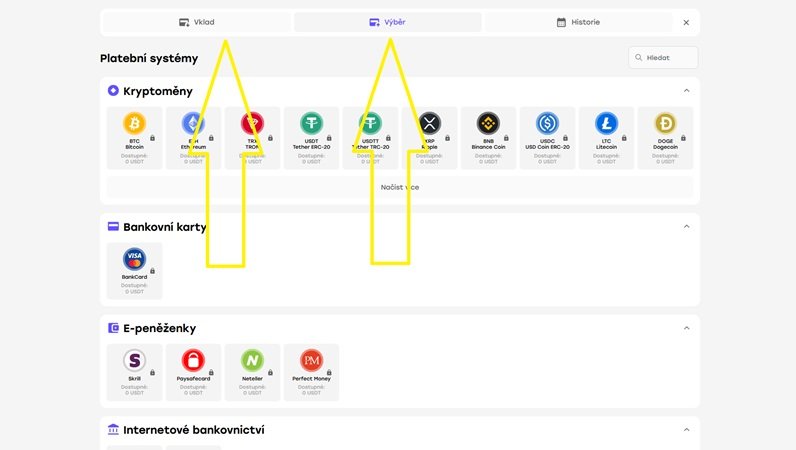Screen dimensions: 796x450
Task: Focus the Hledat search field
Action: coord(663,57)
